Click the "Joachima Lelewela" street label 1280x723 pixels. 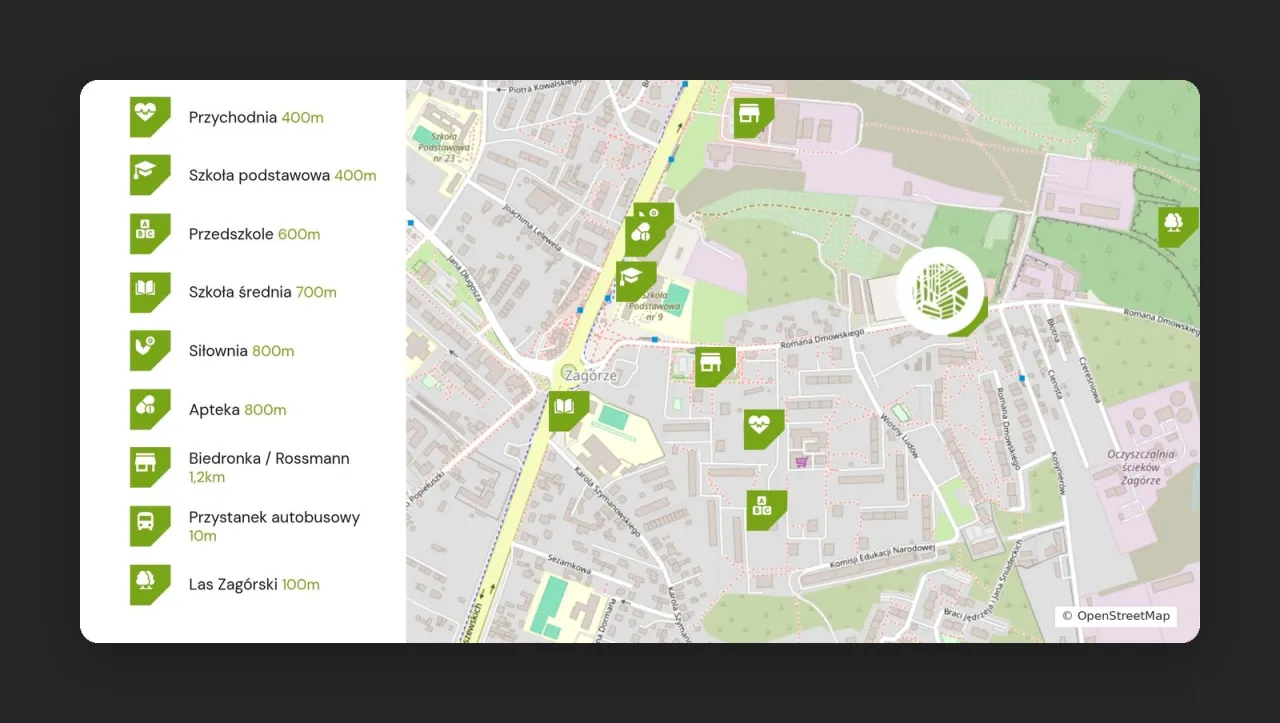[533, 227]
